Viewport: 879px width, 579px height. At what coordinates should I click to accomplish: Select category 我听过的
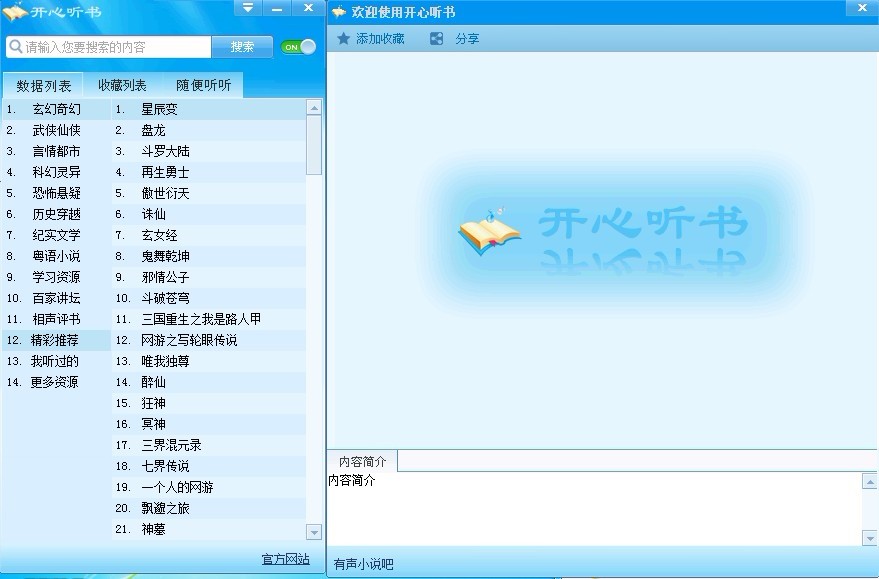coord(56,361)
